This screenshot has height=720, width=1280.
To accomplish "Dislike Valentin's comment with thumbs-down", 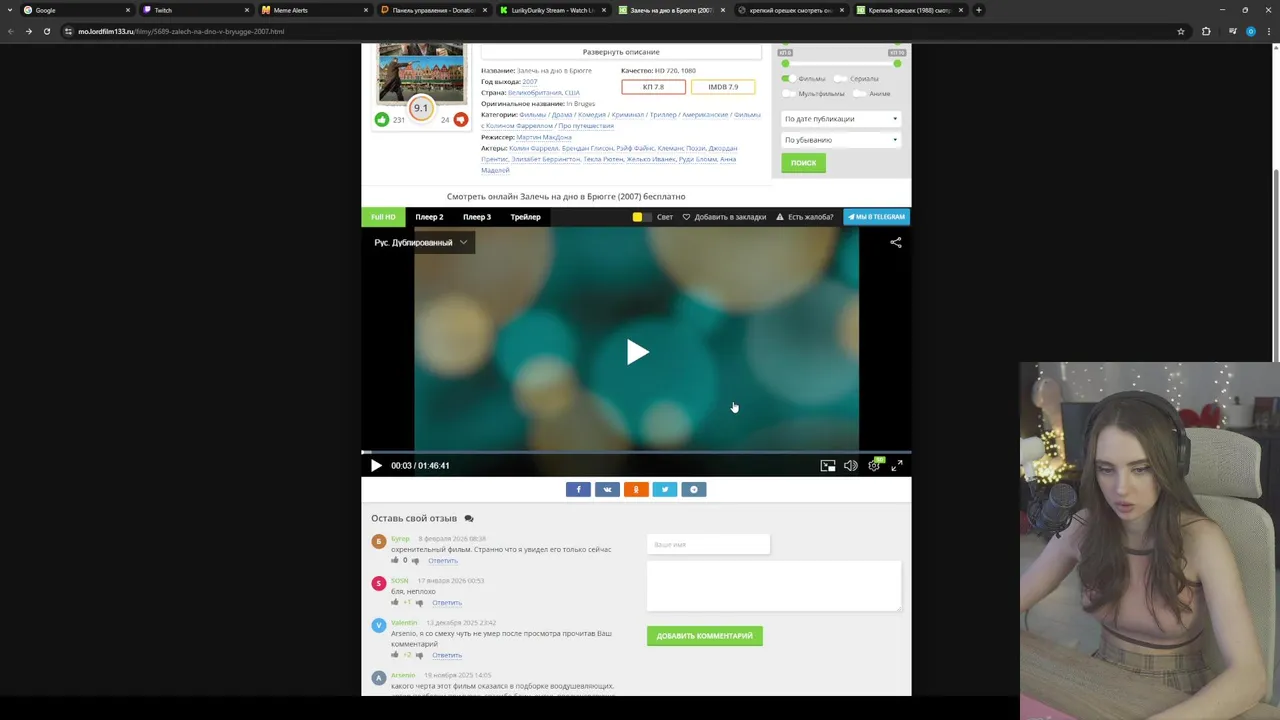I will (419, 655).
